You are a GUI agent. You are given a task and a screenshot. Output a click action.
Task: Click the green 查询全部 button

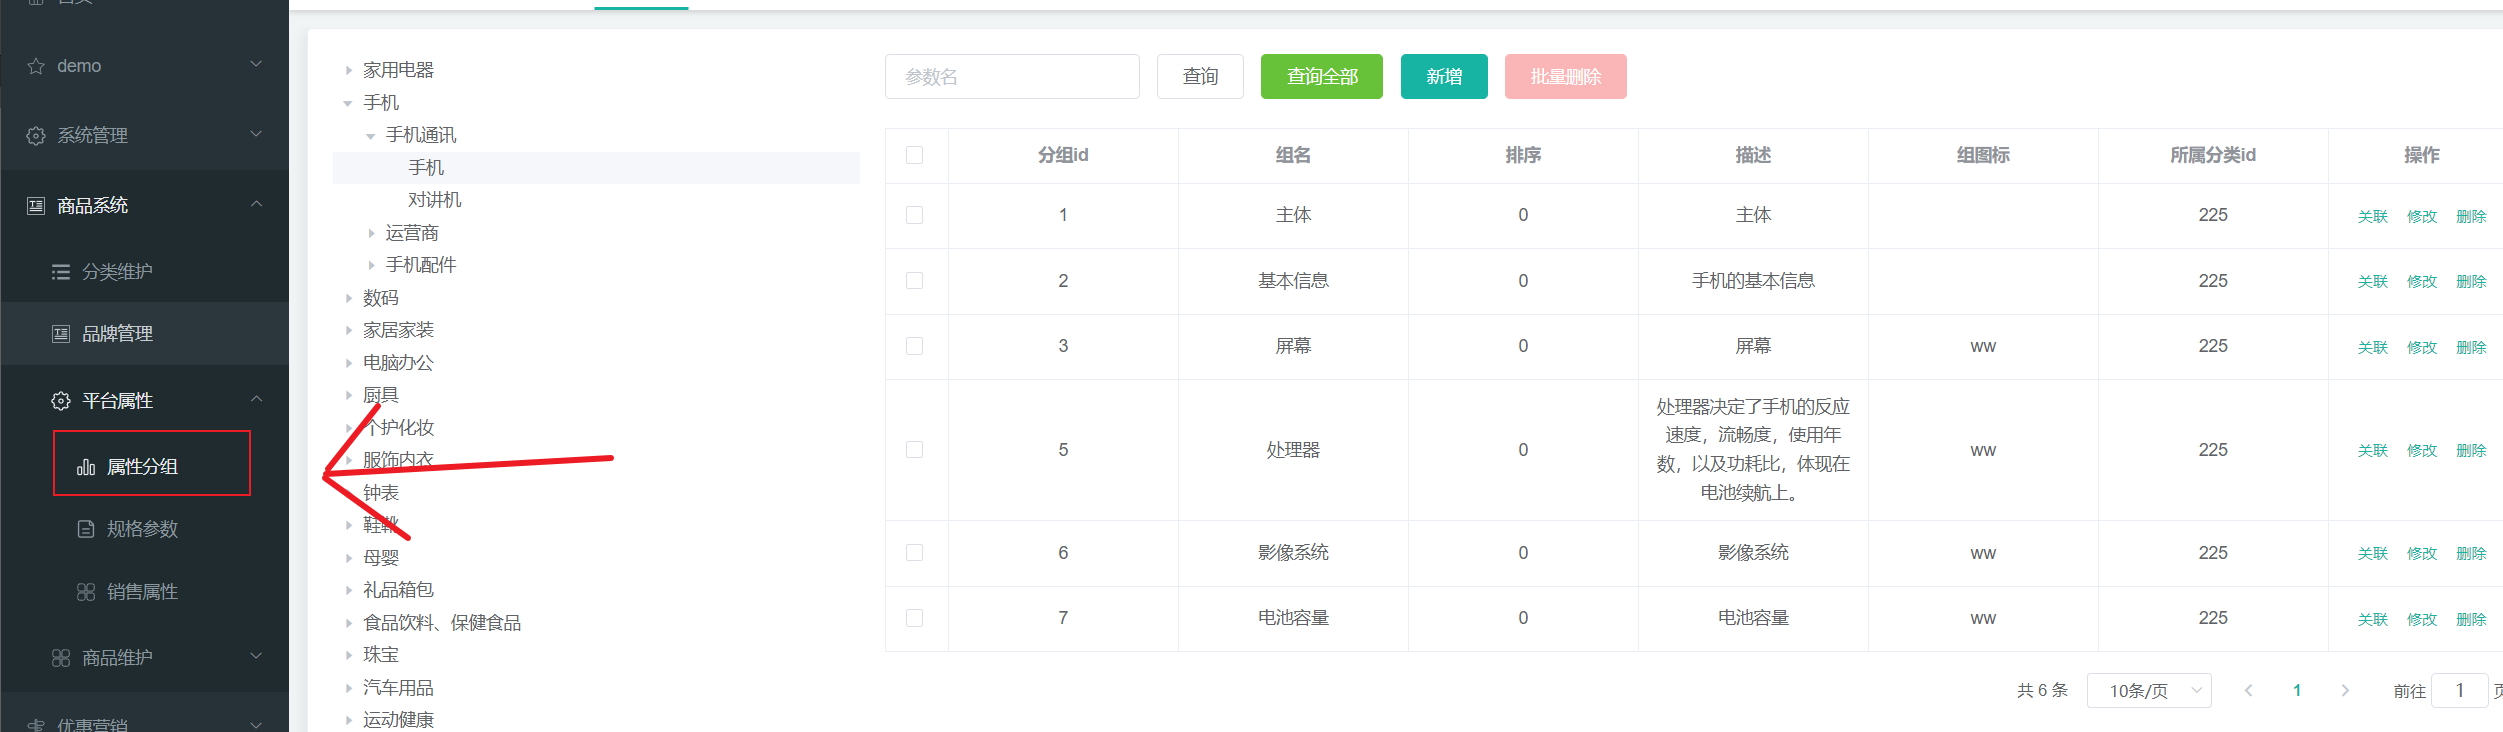pos(1322,77)
